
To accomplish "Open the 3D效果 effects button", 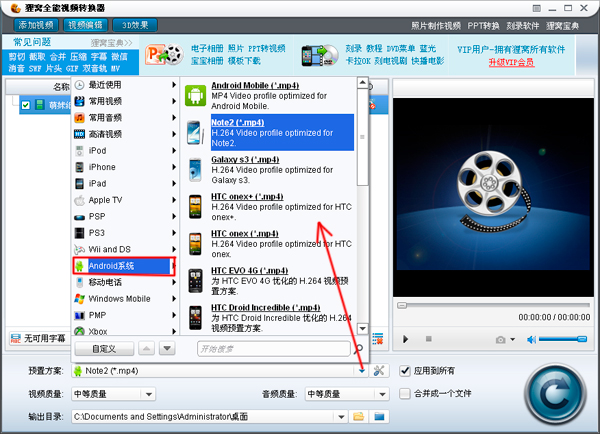I will click(135, 25).
